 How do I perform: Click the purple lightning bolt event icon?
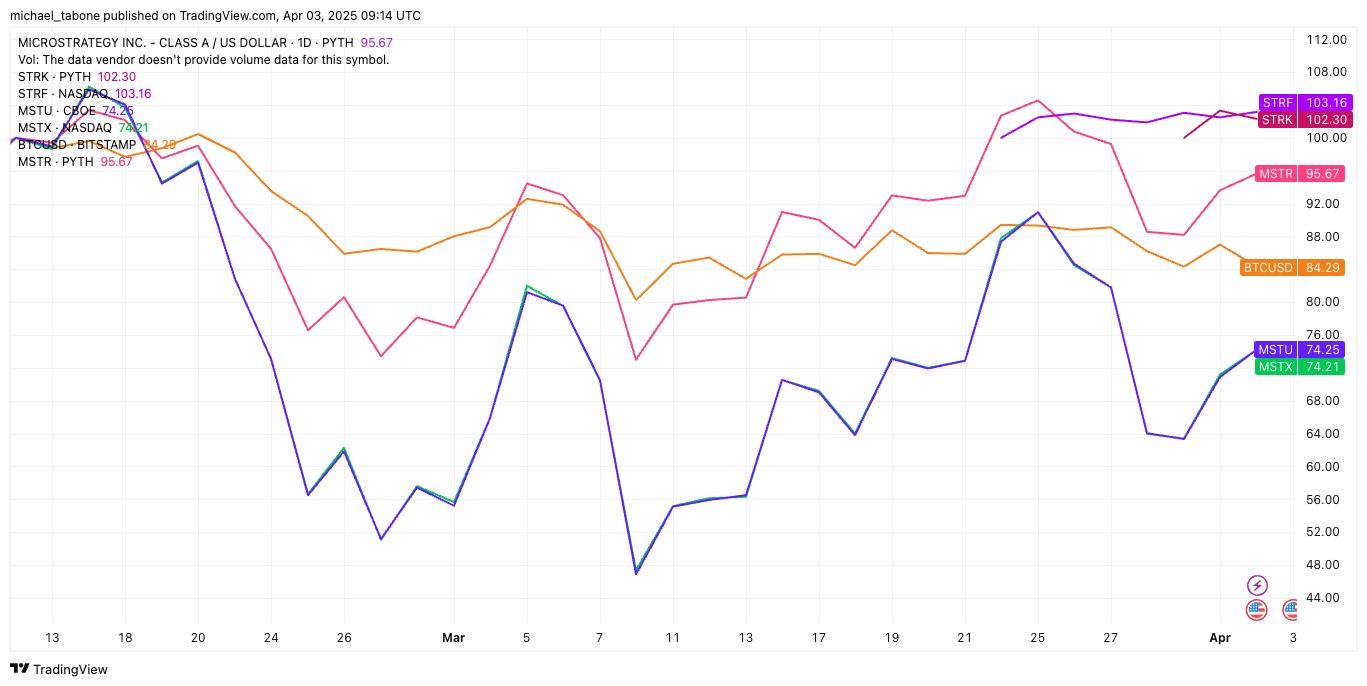click(1258, 585)
